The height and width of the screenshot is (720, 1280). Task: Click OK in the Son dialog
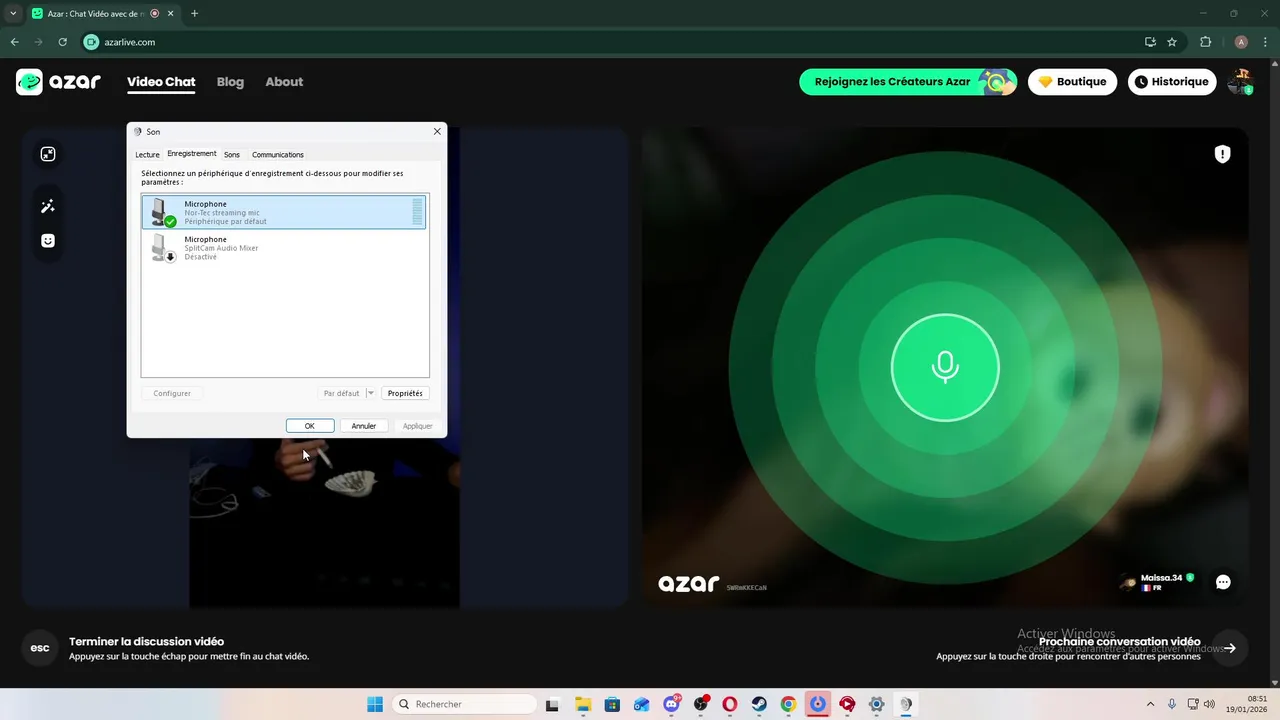310,426
